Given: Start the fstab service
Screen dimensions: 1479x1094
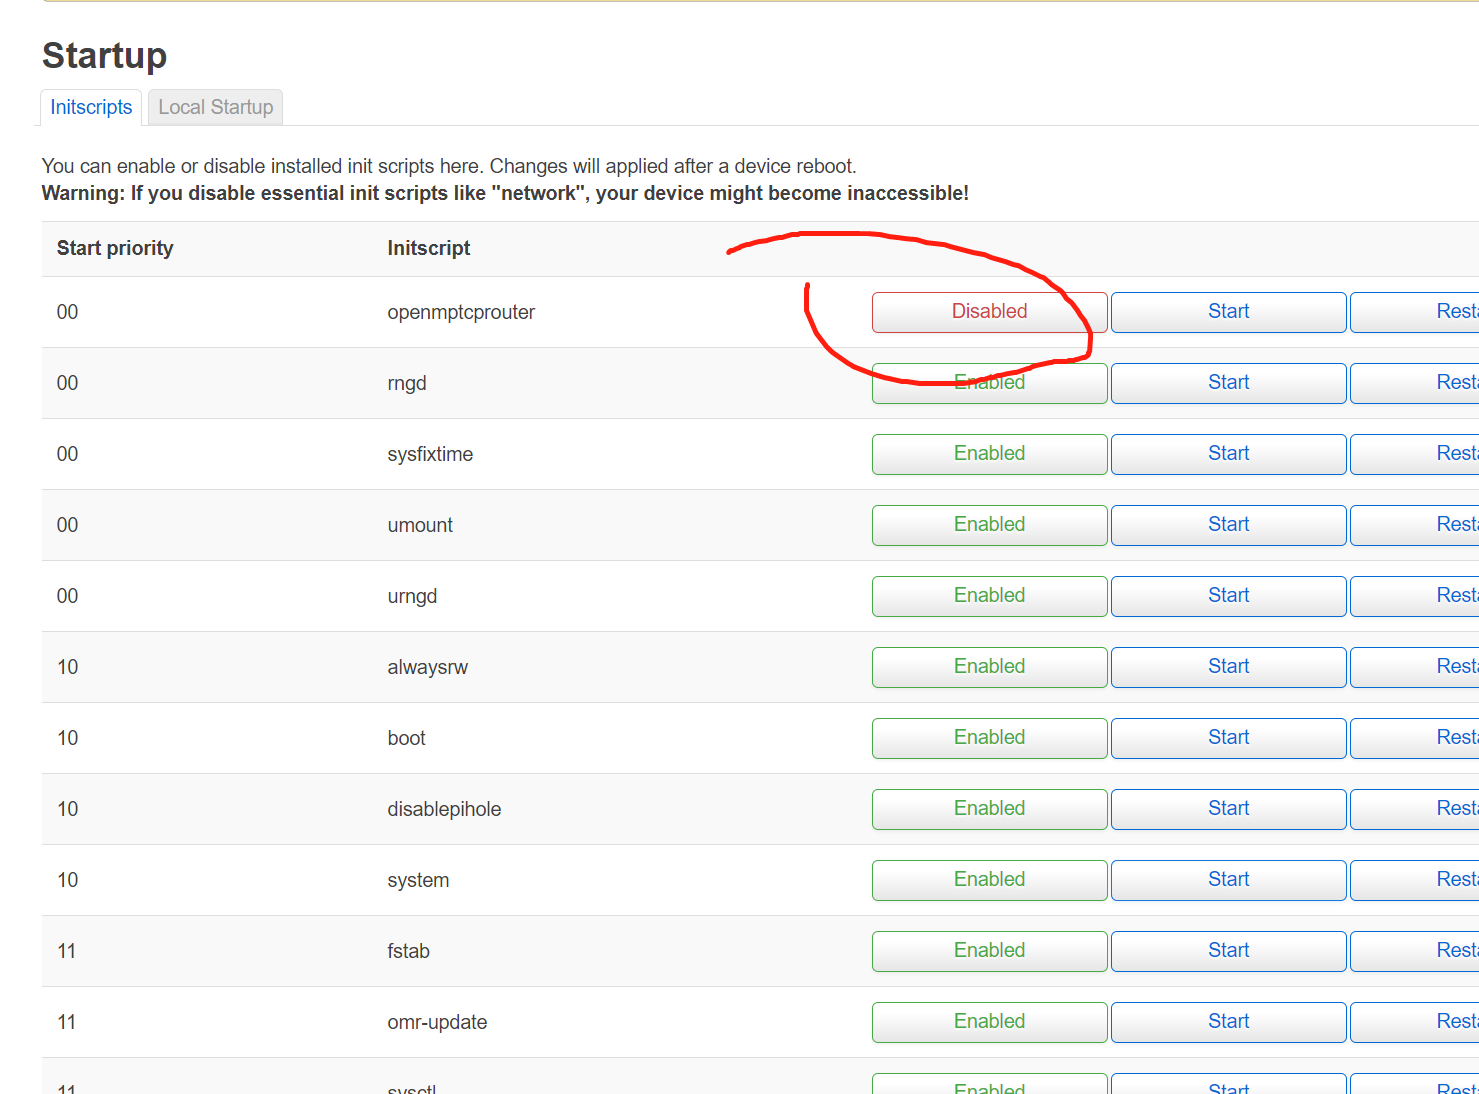Looking at the screenshot, I should 1228,951.
